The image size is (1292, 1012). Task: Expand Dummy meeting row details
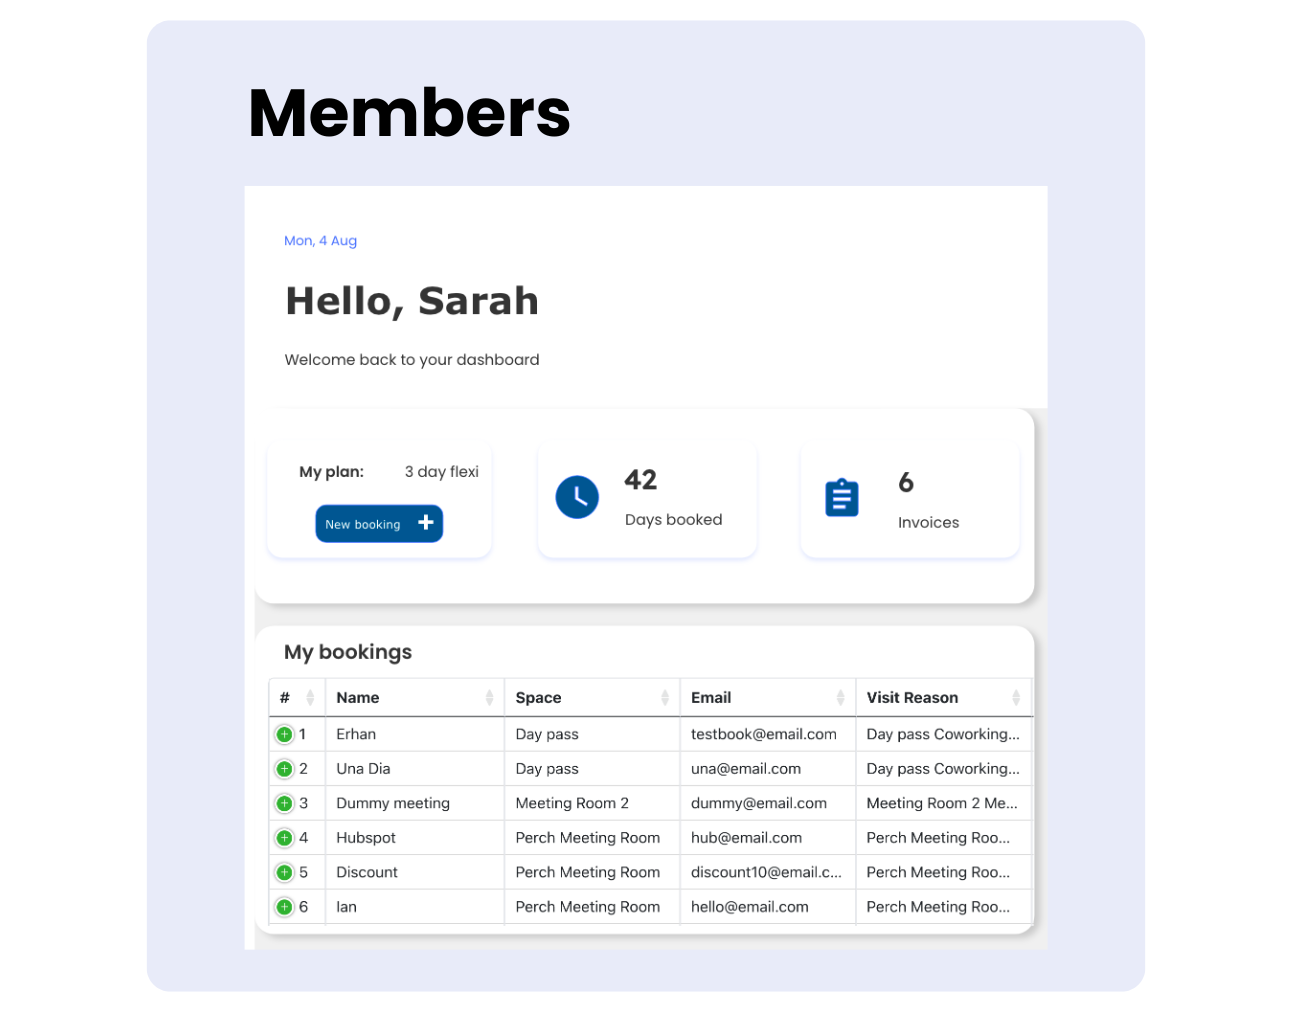coord(284,804)
